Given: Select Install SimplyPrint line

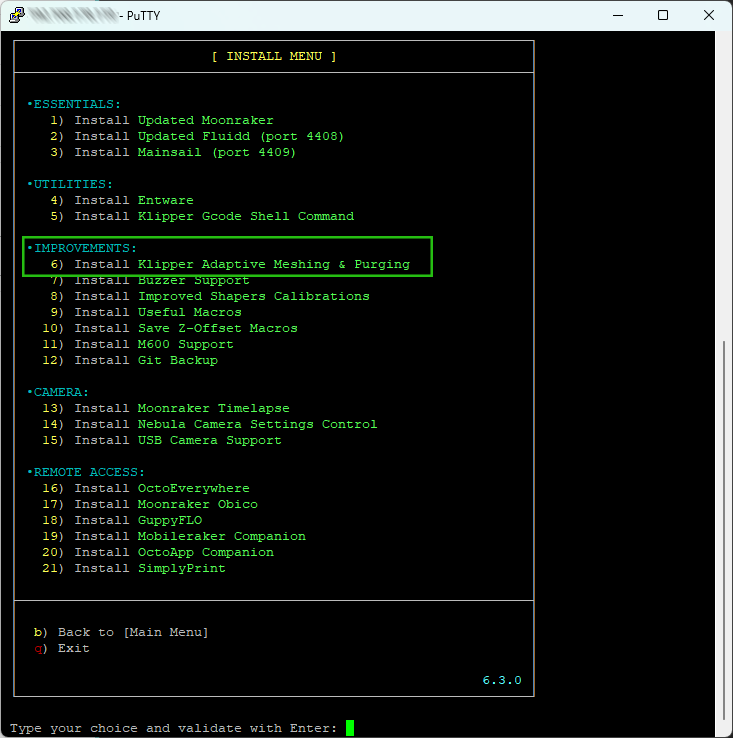Looking at the screenshot, I should point(134,568).
